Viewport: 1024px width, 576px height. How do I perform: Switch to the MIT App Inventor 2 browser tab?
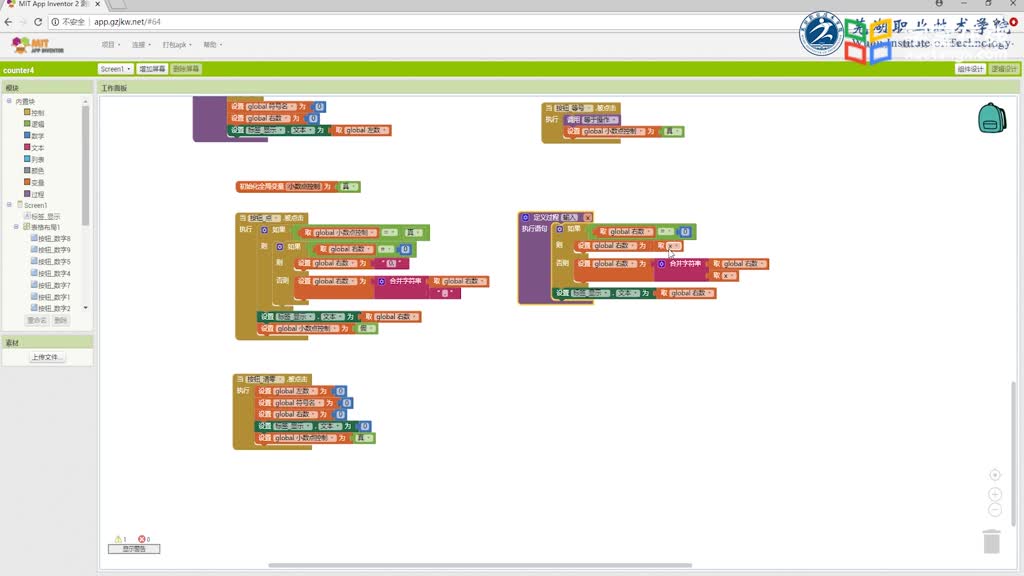pos(52,5)
